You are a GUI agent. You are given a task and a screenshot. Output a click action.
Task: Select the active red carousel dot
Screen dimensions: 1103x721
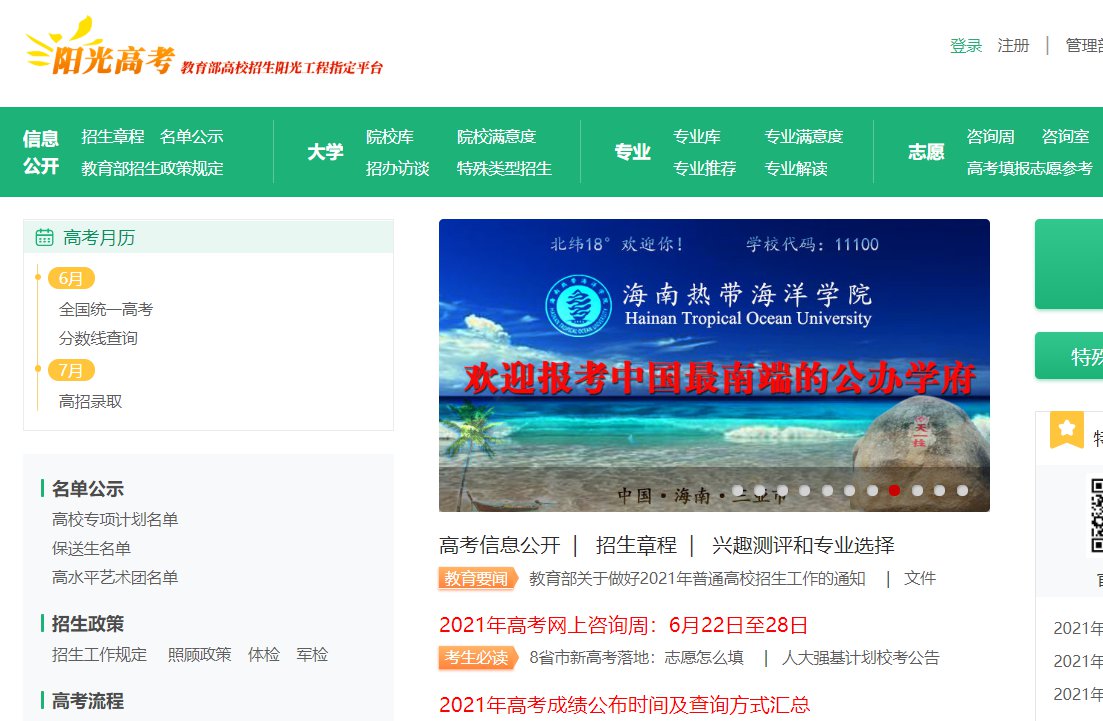point(894,490)
